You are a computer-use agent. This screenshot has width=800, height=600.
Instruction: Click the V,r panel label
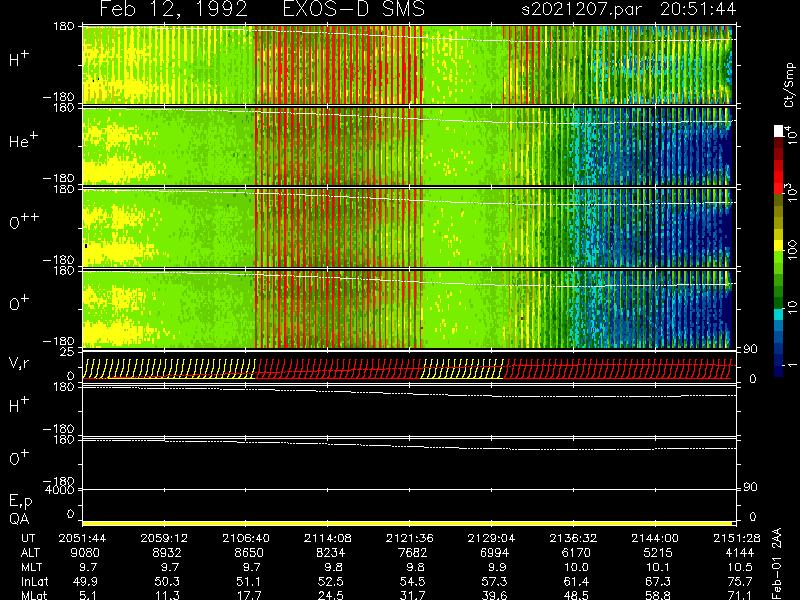pyautogui.click(x=19, y=363)
